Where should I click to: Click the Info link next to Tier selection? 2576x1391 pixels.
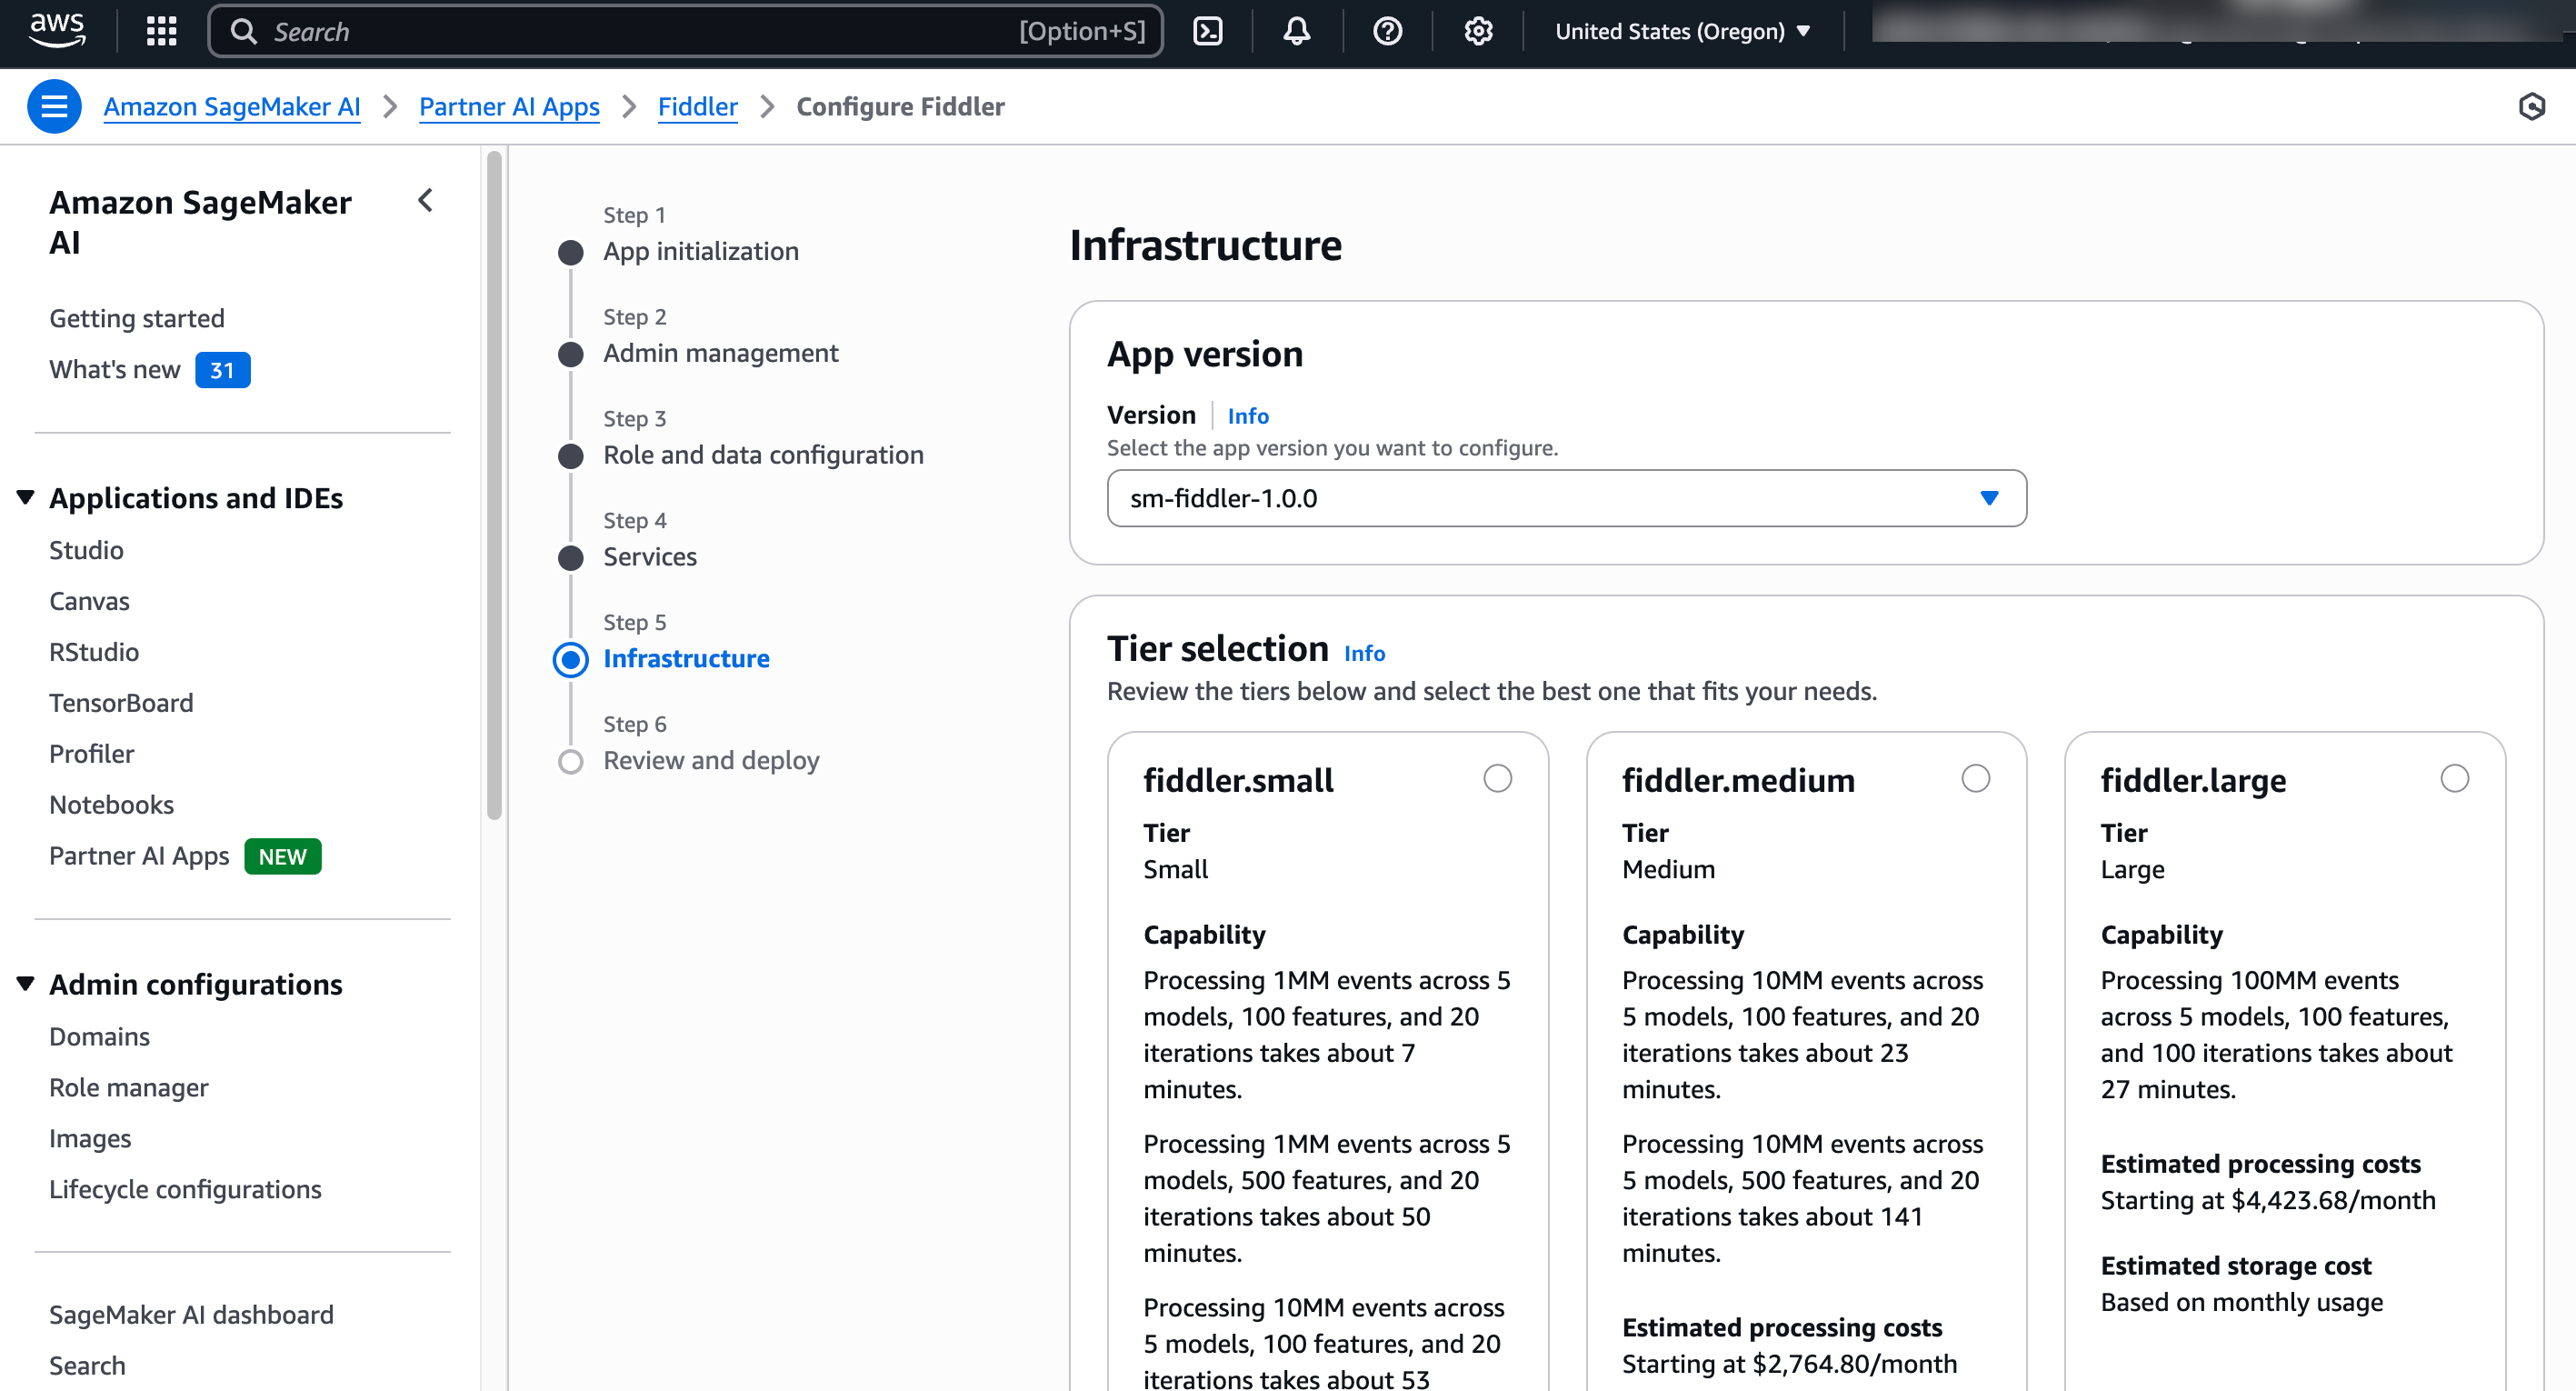(x=1365, y=652)
